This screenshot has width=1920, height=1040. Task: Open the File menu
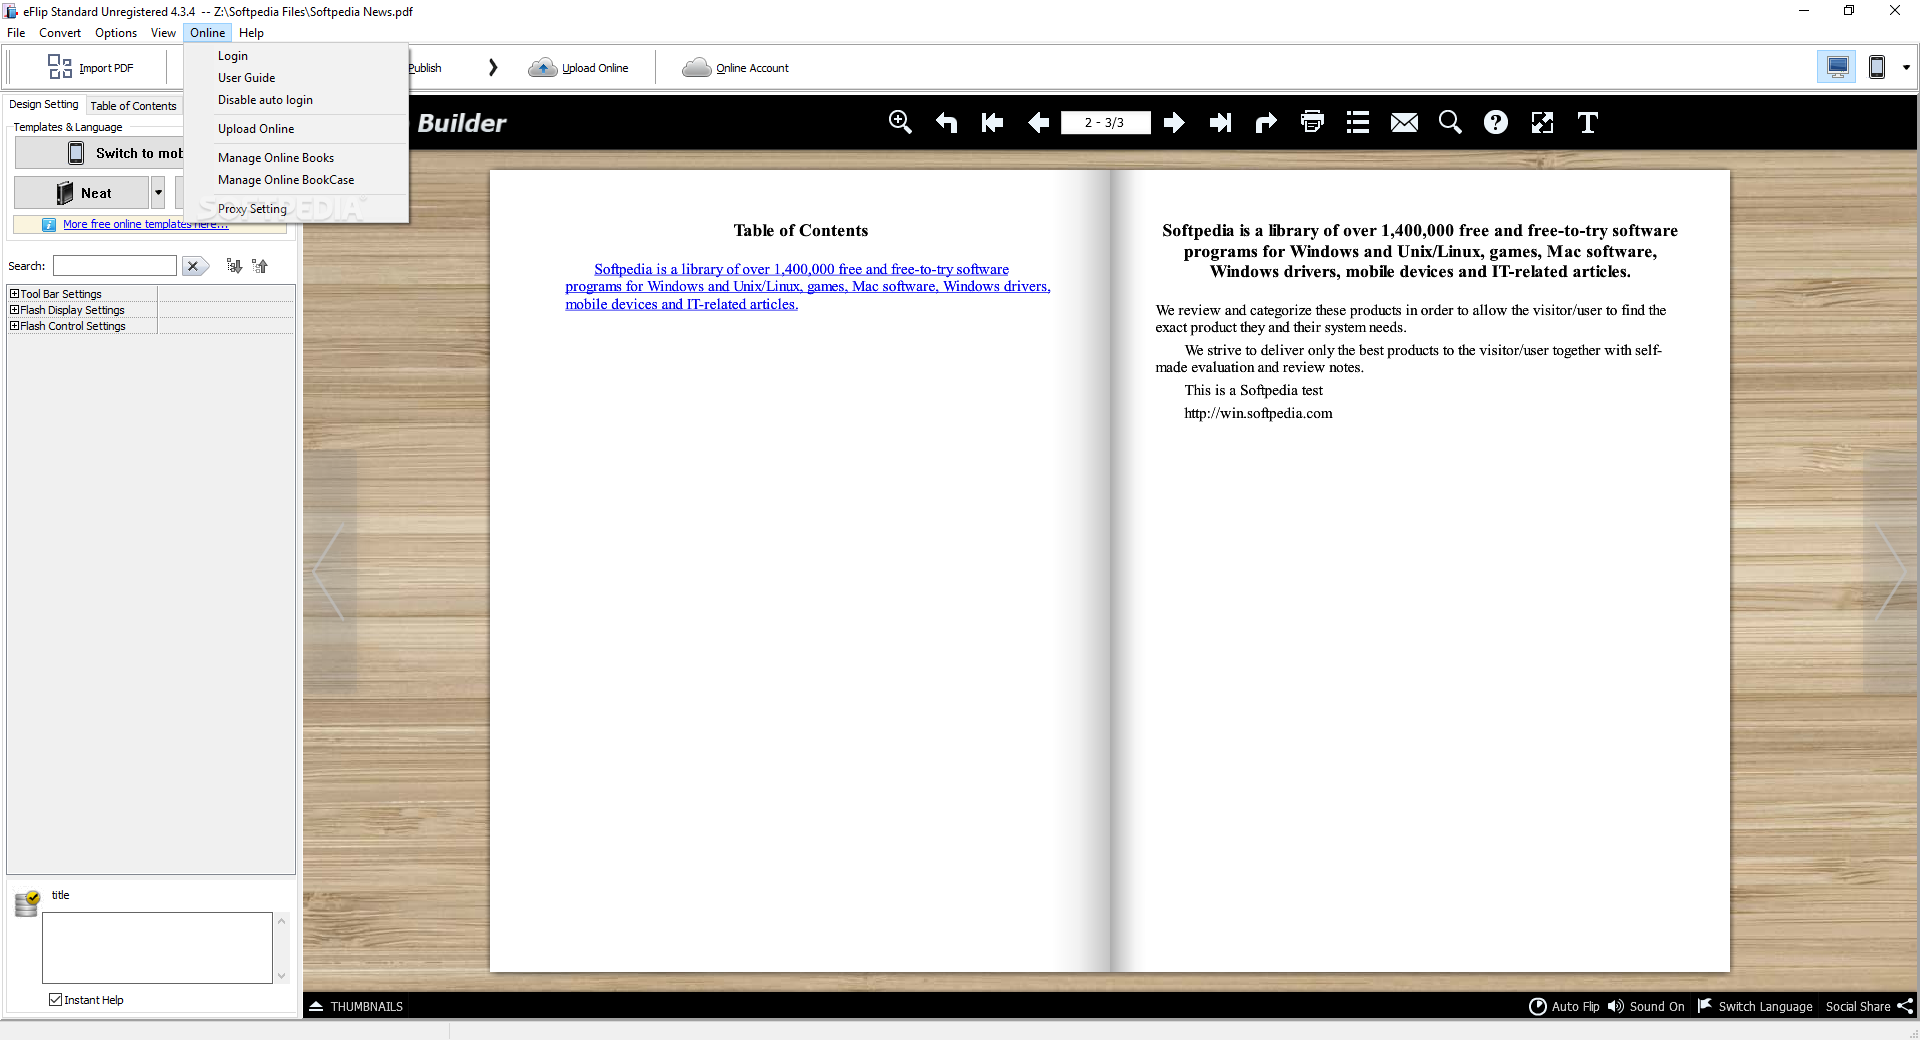pos(16,33)
